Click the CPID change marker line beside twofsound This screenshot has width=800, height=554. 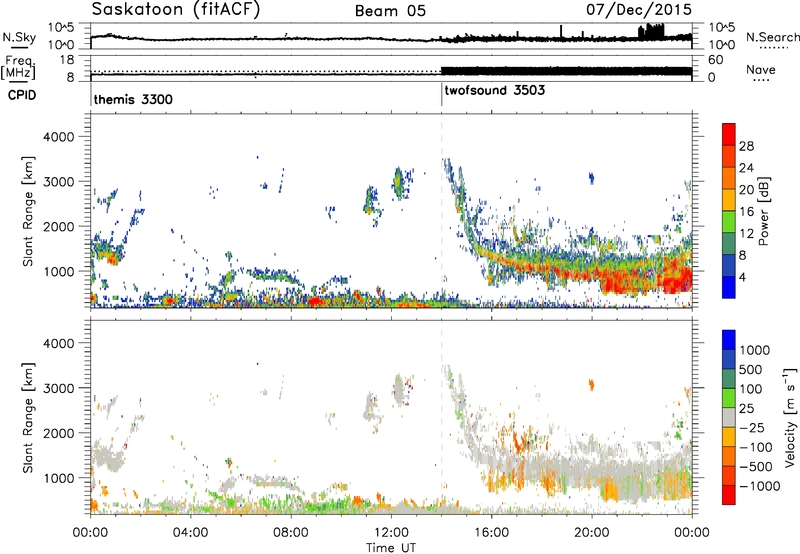[x=441, y=94]
